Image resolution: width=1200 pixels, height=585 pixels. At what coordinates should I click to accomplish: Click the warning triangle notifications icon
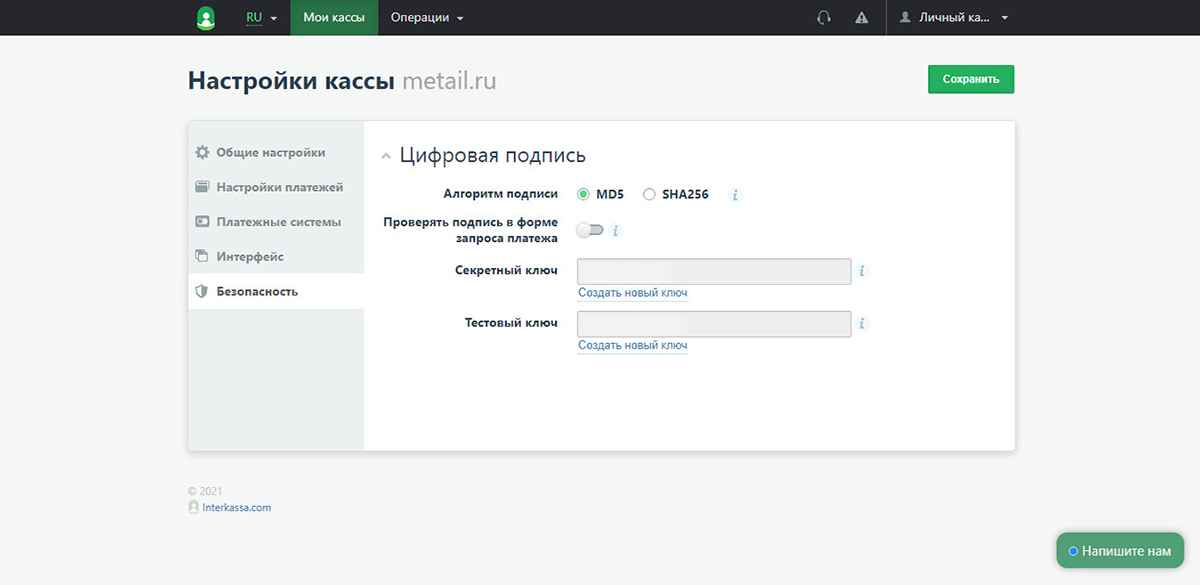pyautogui.click(x=861, y=18)
